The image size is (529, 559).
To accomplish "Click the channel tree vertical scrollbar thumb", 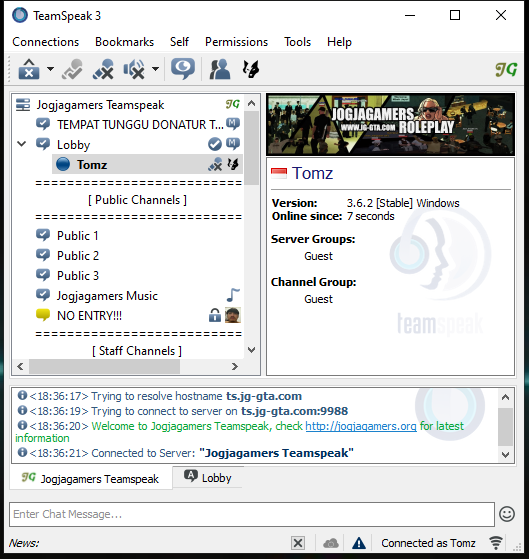I will (252, 148).
